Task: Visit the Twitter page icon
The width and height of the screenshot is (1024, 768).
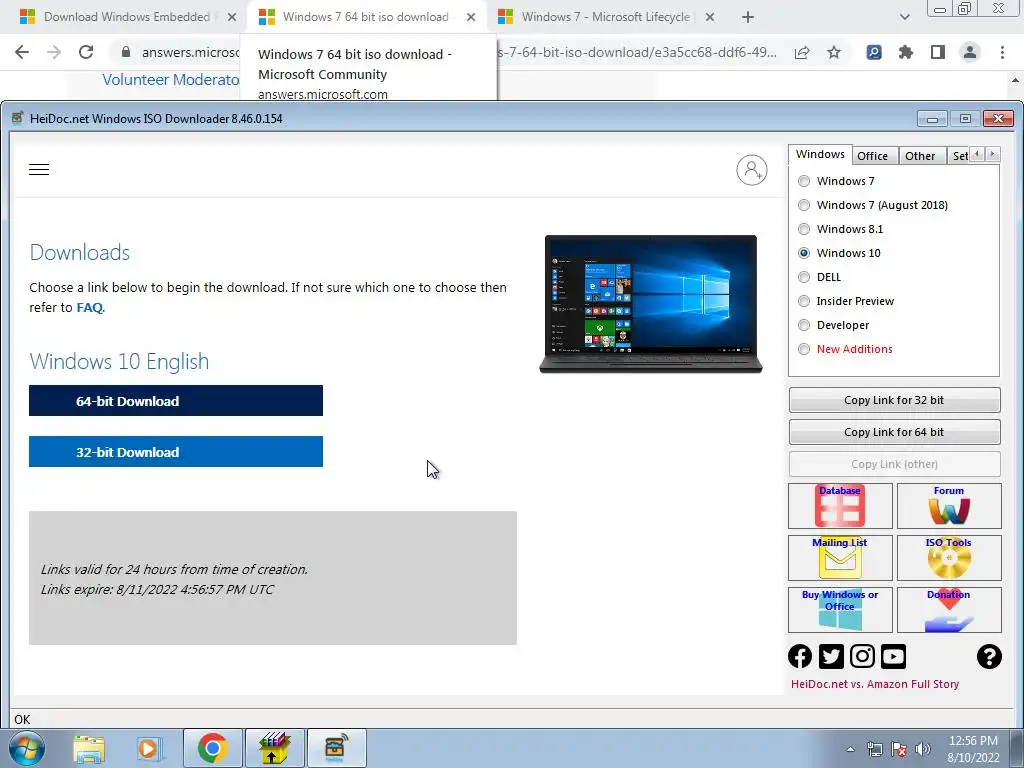Action: (x=831, y=656)
